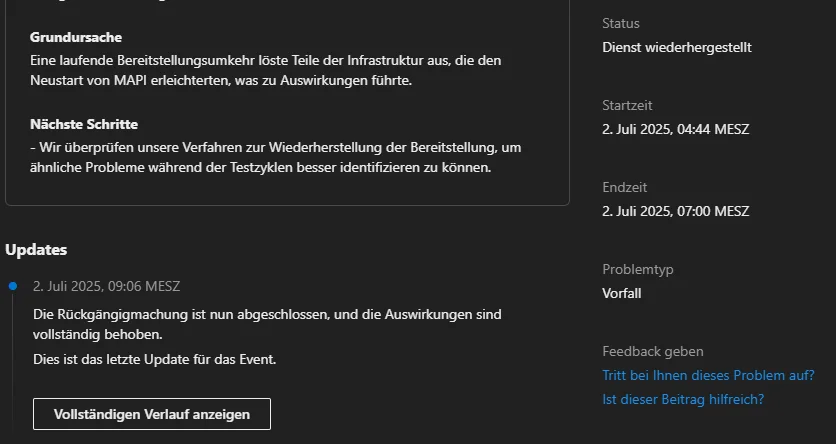Select the Dienst wiederhergestellt status value

coord(677,47)
